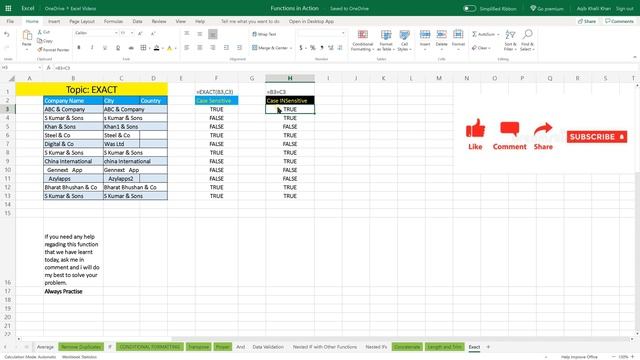Align text left

coord(187,48)
